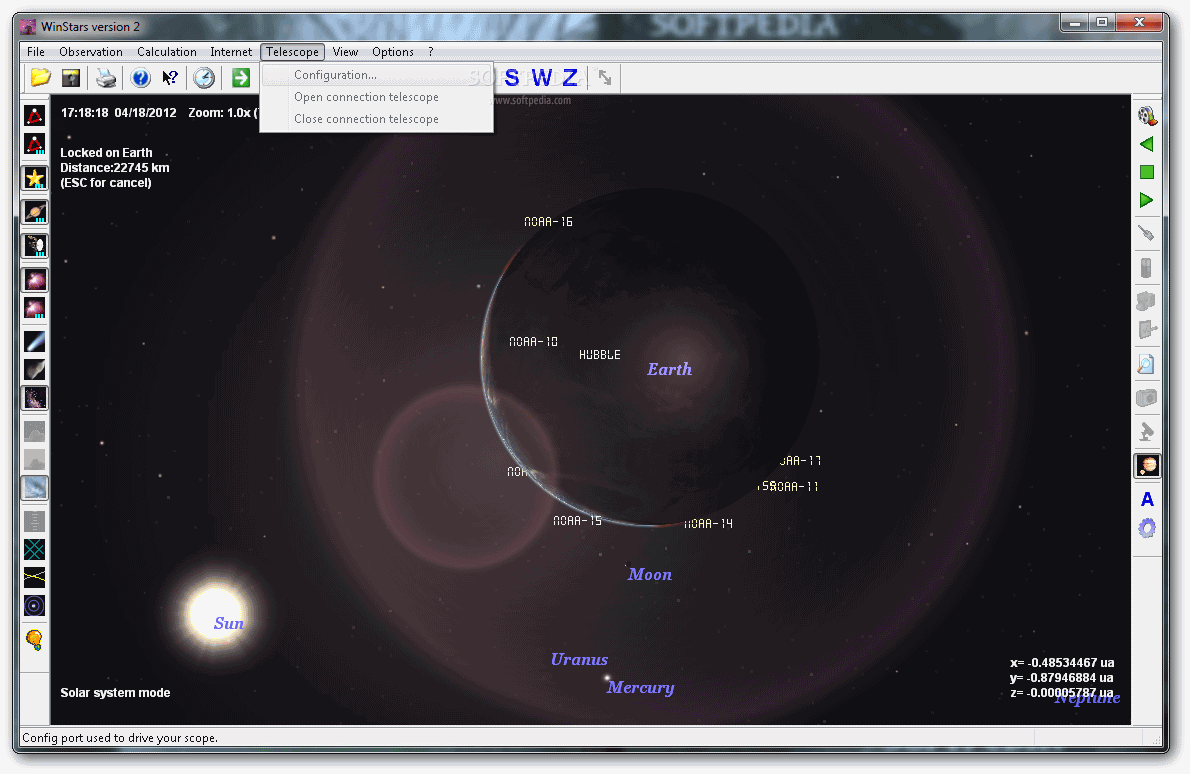The width and height of the screenshot is (1190, 774).
Task: Click the save disk toolbar icon
Action: (71, 77)
